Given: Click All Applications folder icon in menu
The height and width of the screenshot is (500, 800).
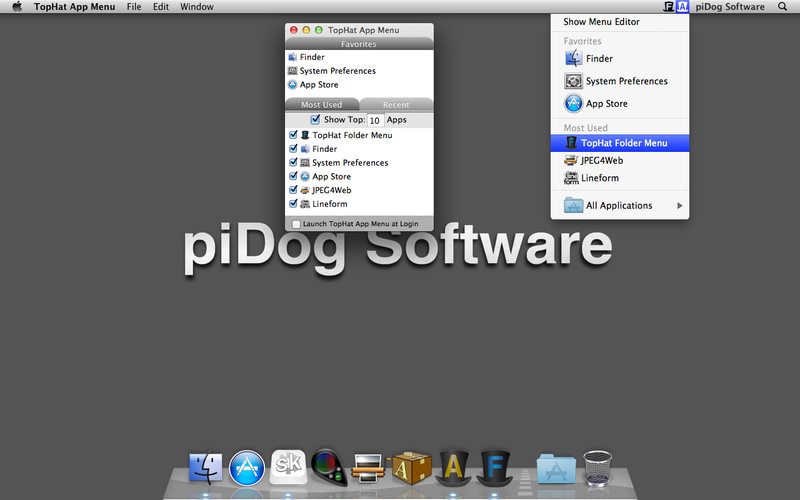Looking at the screenshot, I should coord(573,205).
